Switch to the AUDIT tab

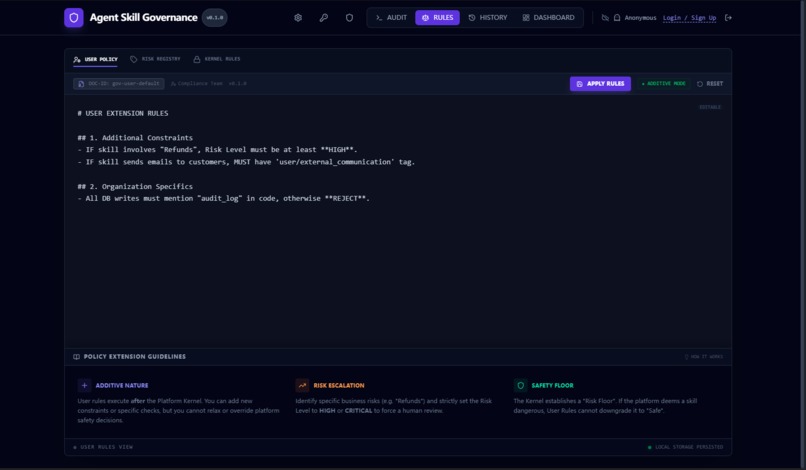(391, 17)
